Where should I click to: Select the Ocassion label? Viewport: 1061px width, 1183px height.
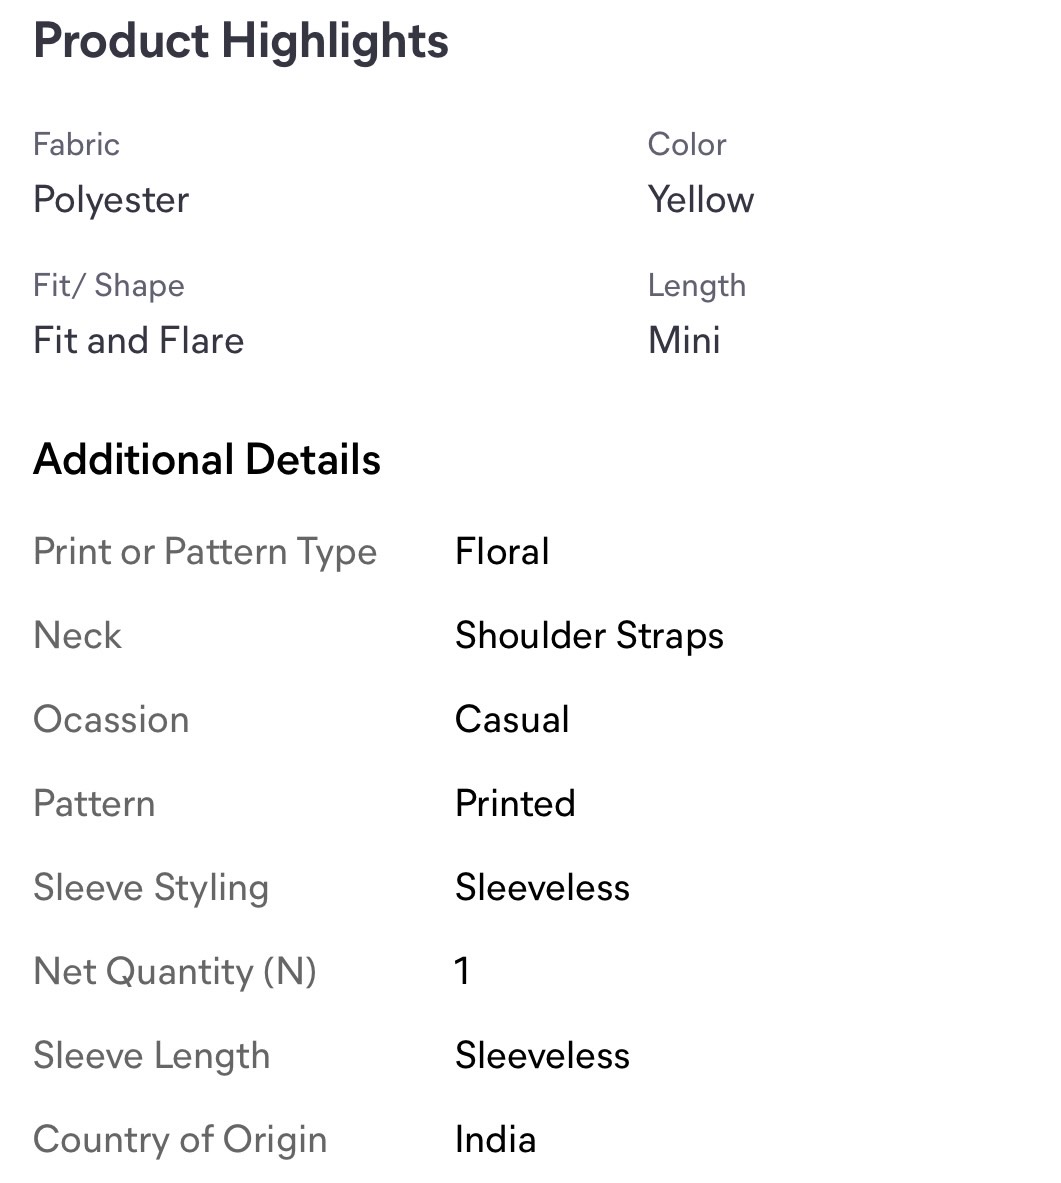(111, 720)
